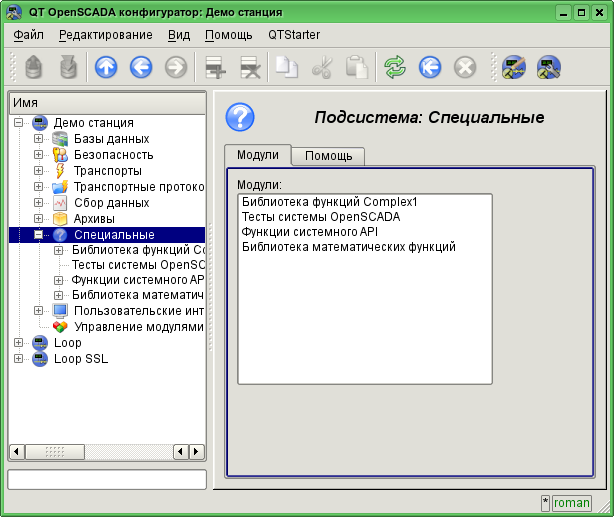Click the Транспорты lightning icon
The image size is (614, 517).
point(60,171)
